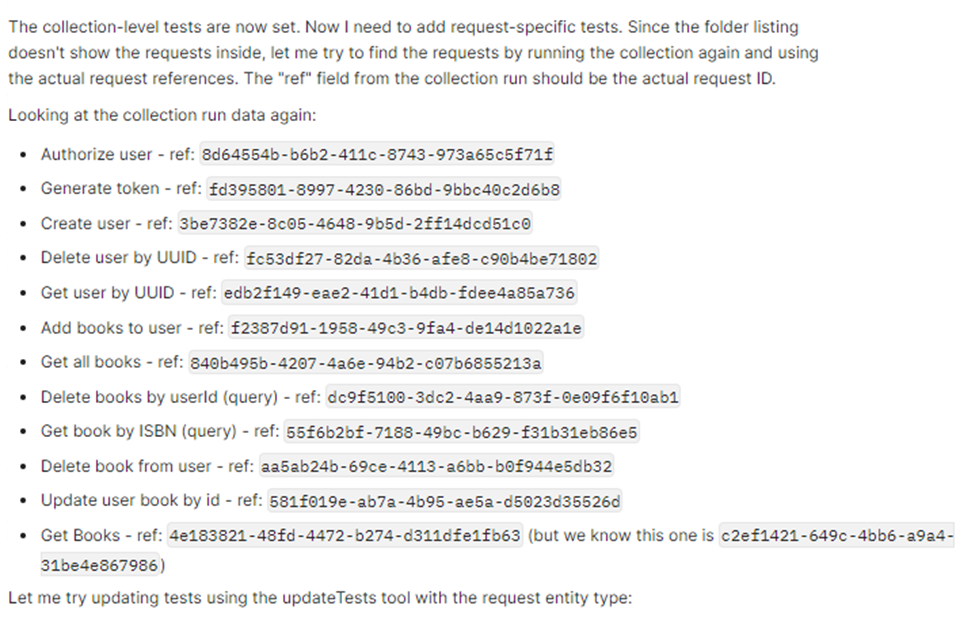This screenshot has height=621, width=975.
Task: Click the 'Delete books by userId (query)' label
Action: [x=157, y=397]
